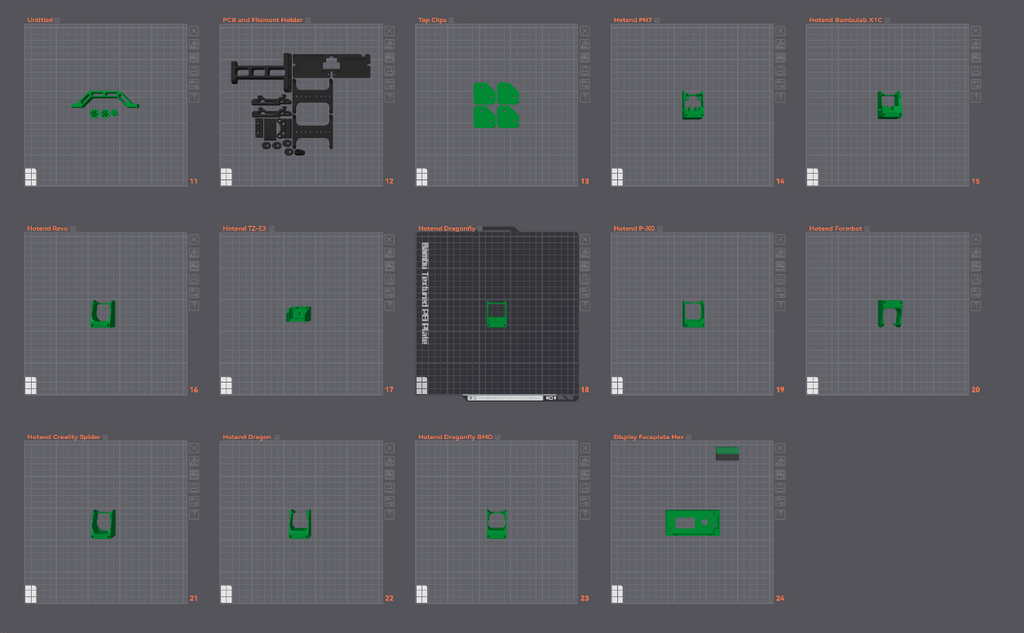Auto orient objects on the Untitled plate 11

pos(194,44)
